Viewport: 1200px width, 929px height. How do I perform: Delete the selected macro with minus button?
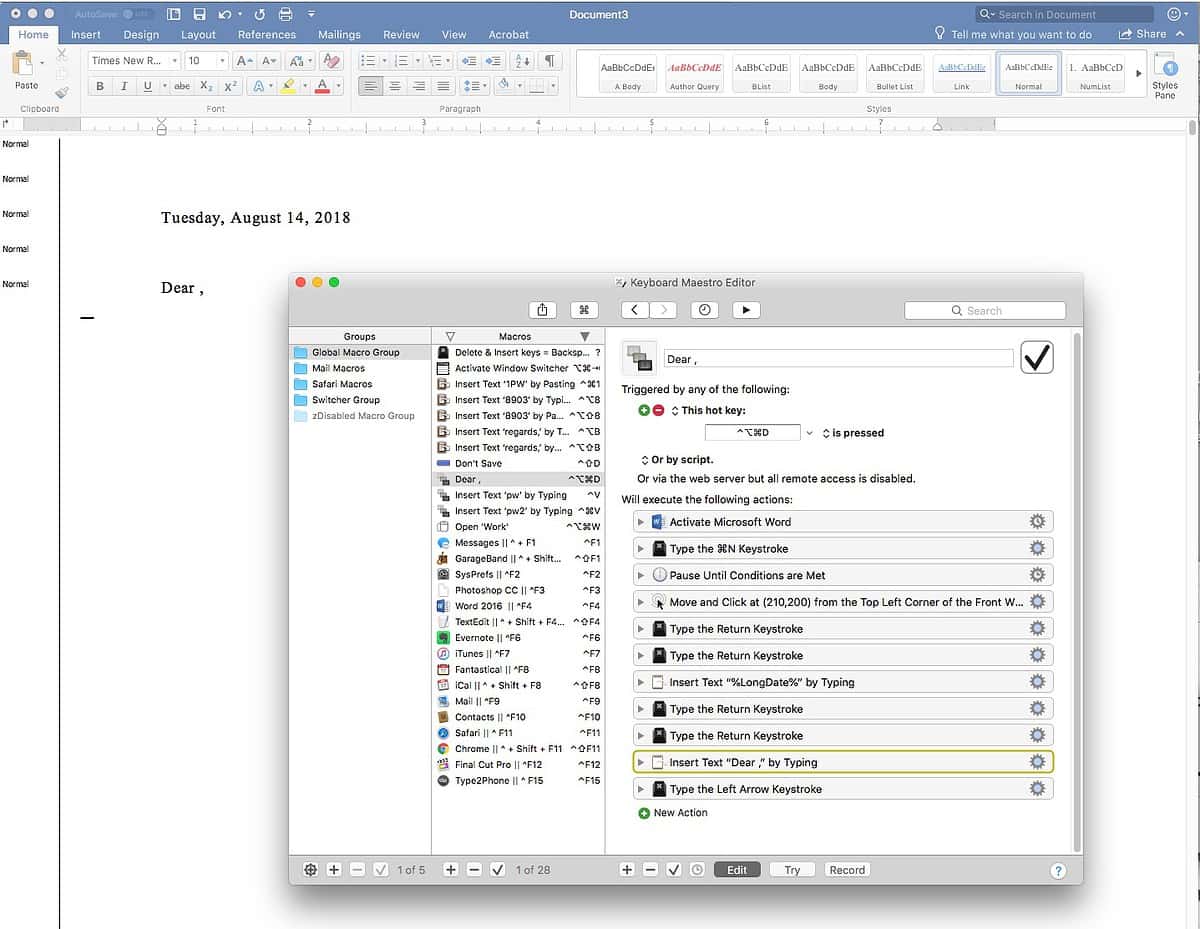[474, 870]
